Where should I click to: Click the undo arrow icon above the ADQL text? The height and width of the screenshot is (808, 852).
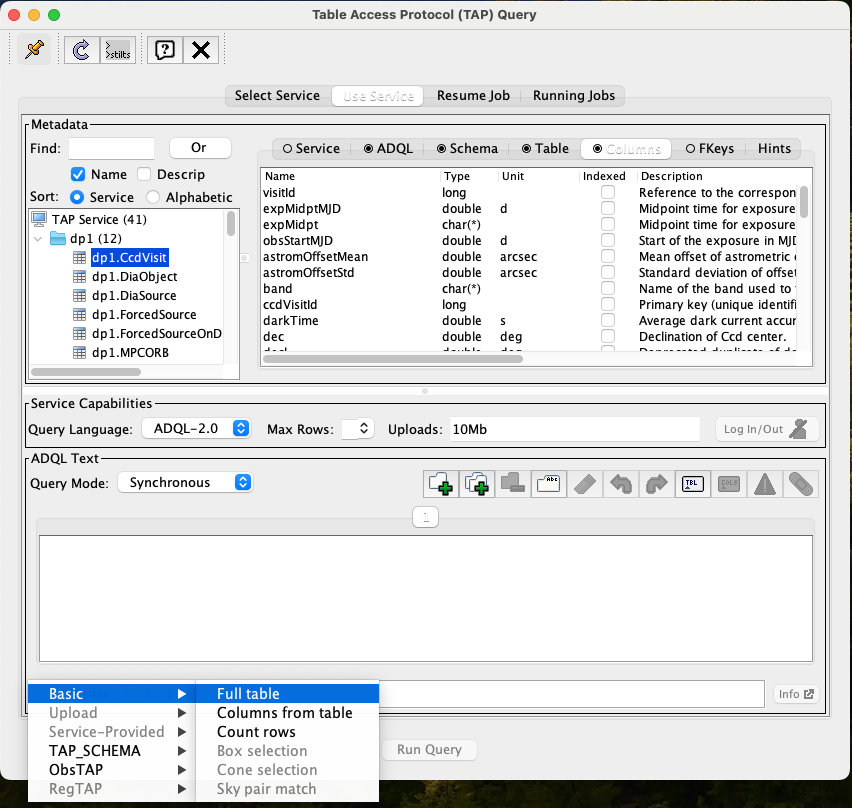620,483
